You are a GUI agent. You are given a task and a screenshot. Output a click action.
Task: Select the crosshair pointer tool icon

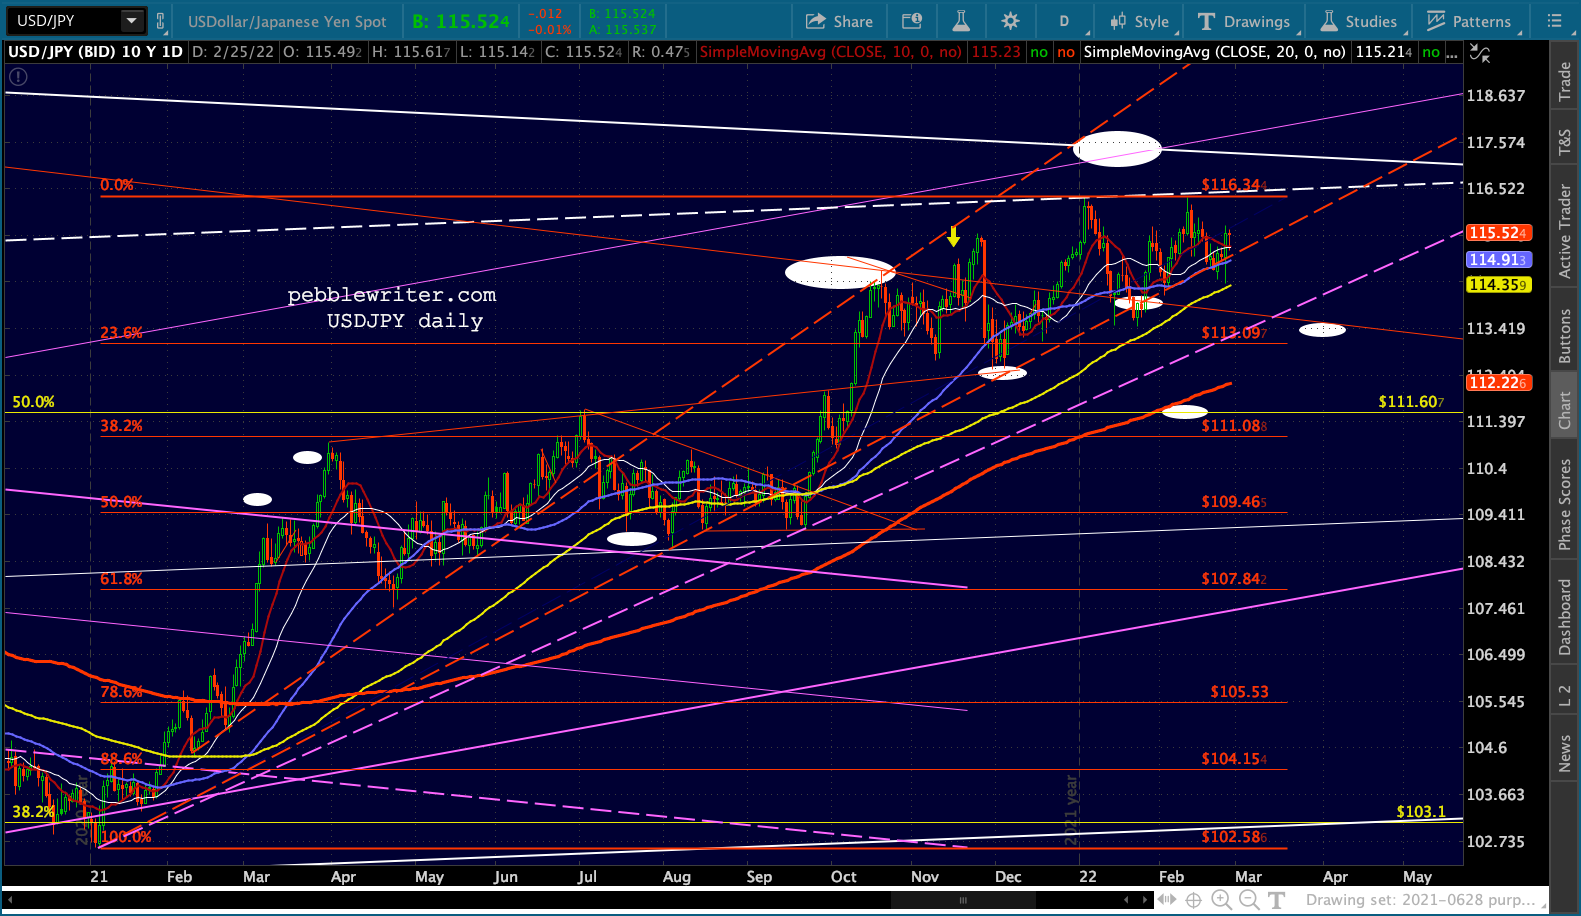coord(1194,900)
